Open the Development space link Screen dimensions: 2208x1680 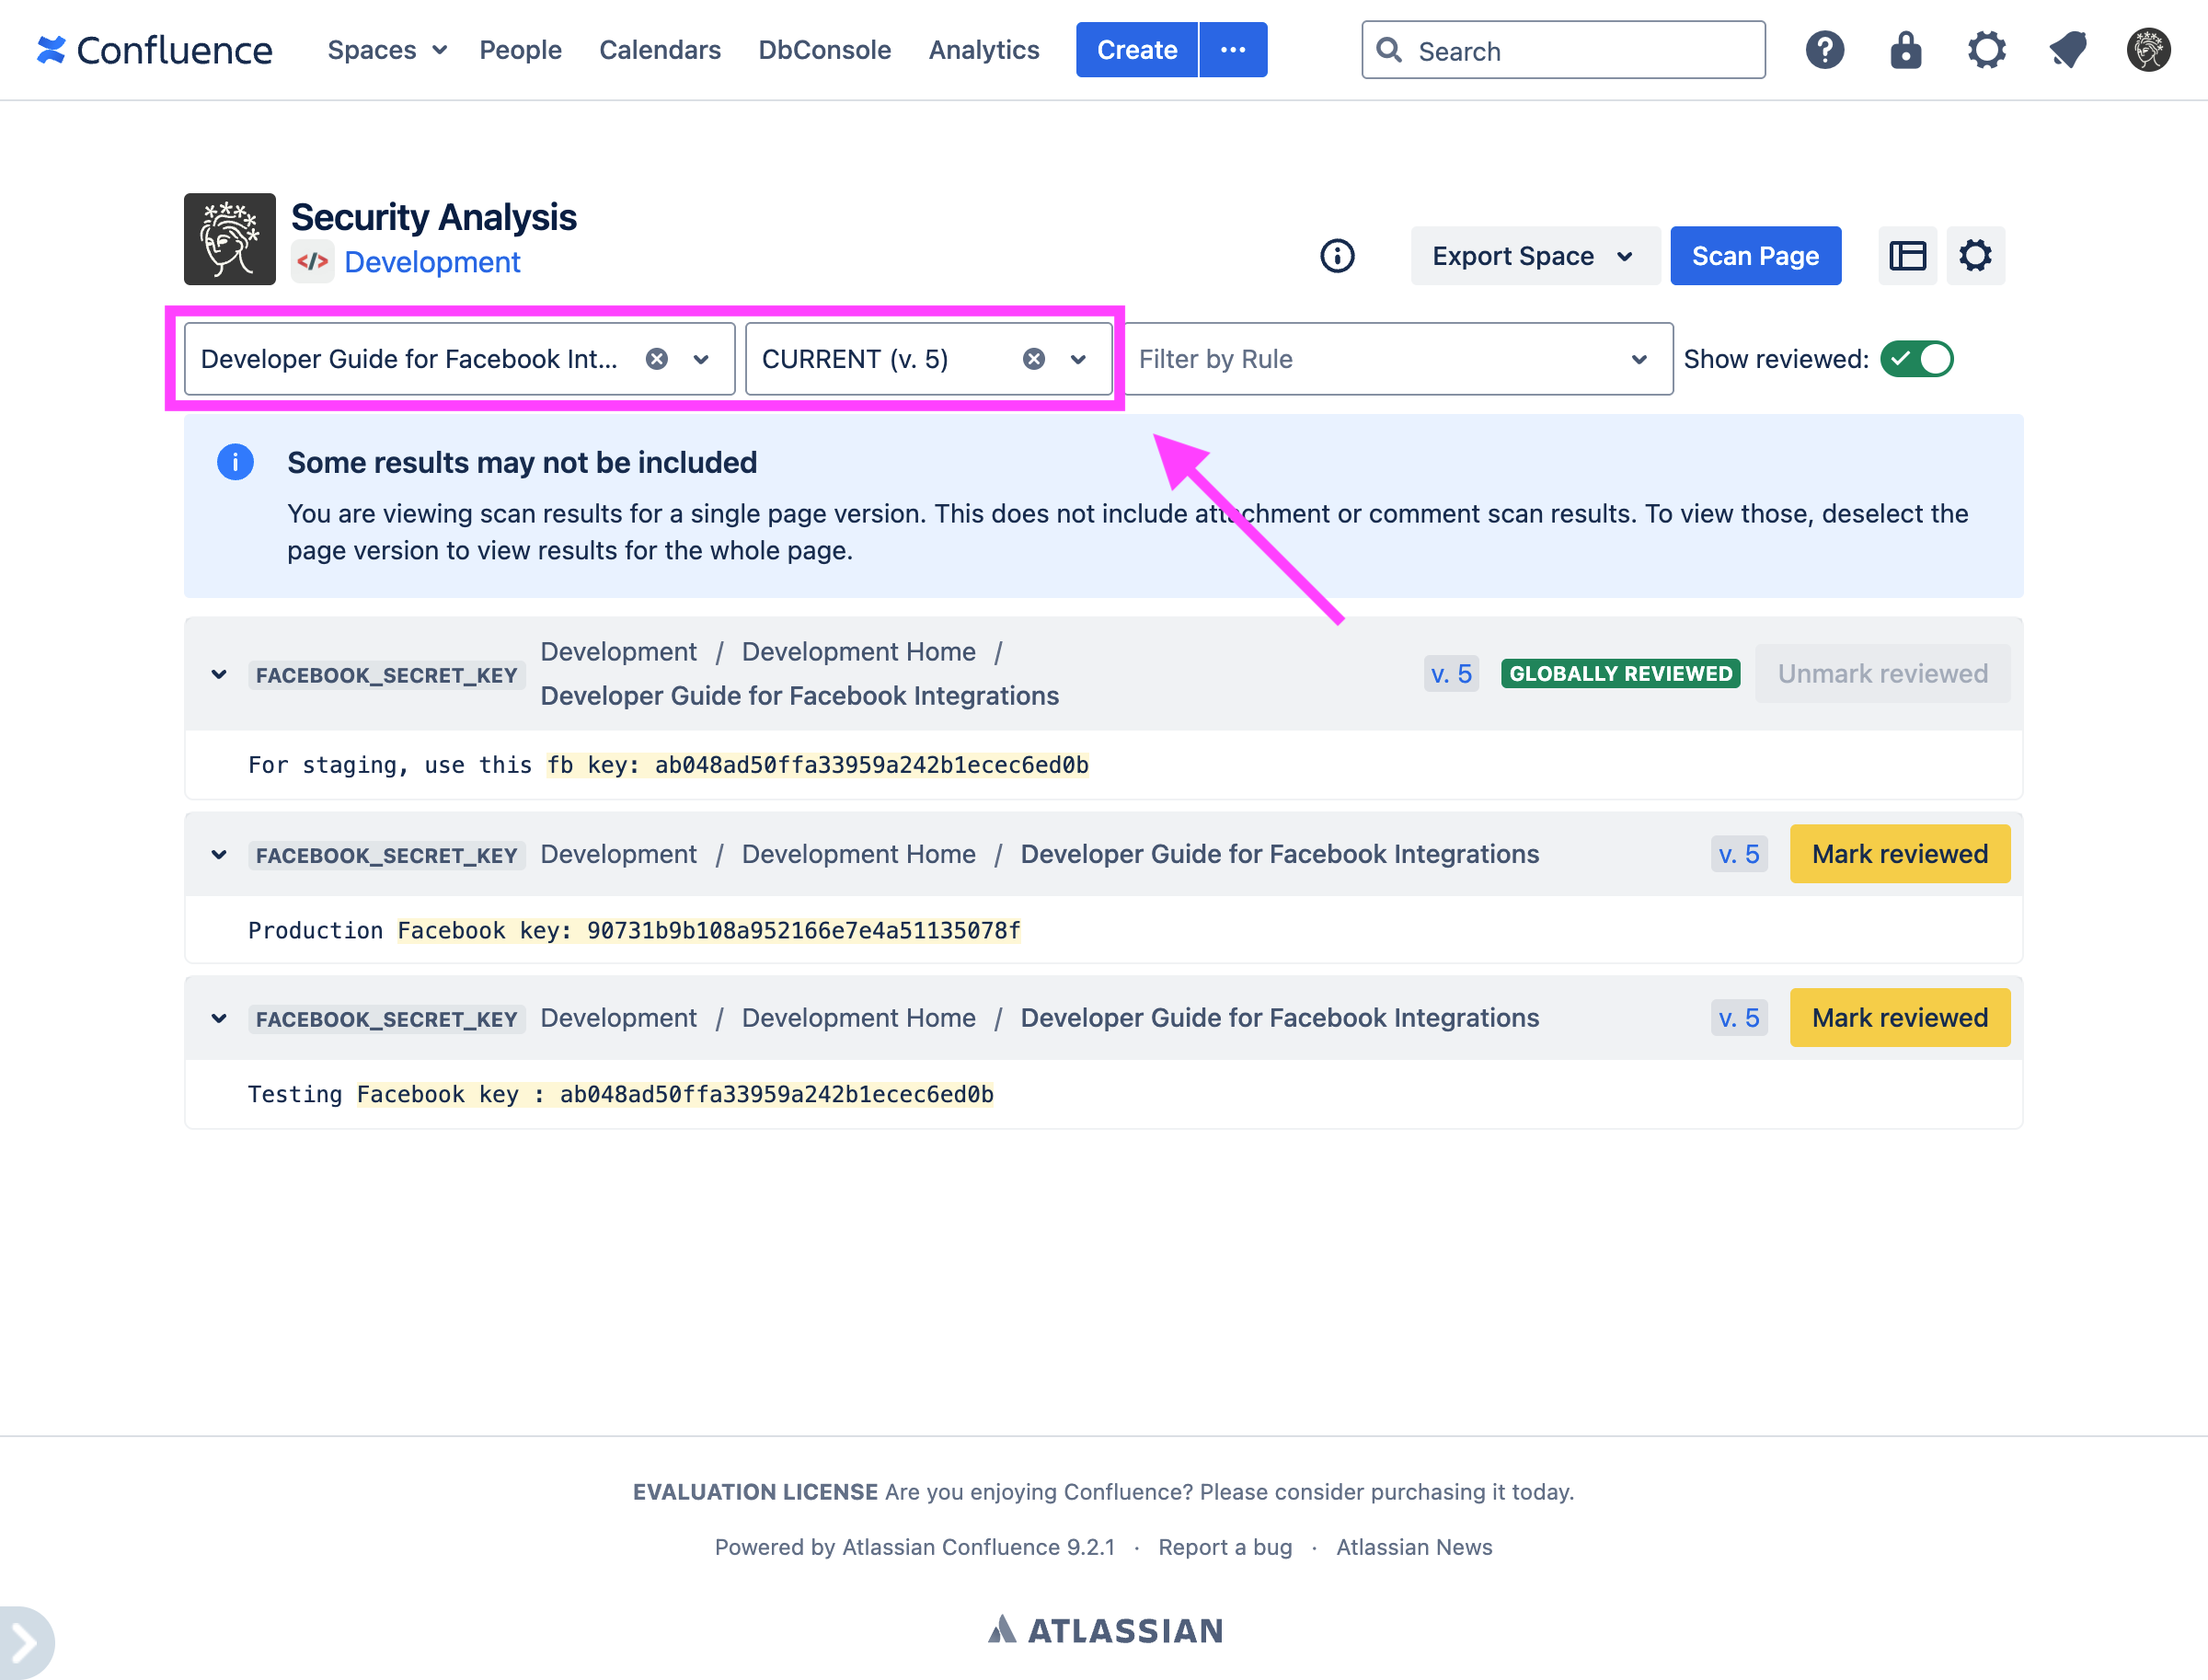(x=432, y=262)
